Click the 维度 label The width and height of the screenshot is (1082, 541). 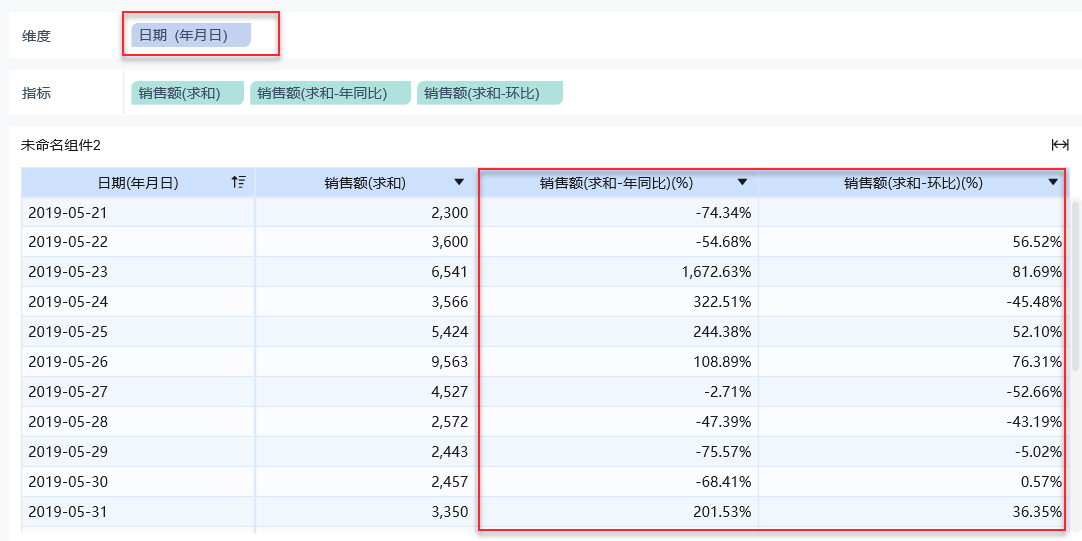pos(37,36)
